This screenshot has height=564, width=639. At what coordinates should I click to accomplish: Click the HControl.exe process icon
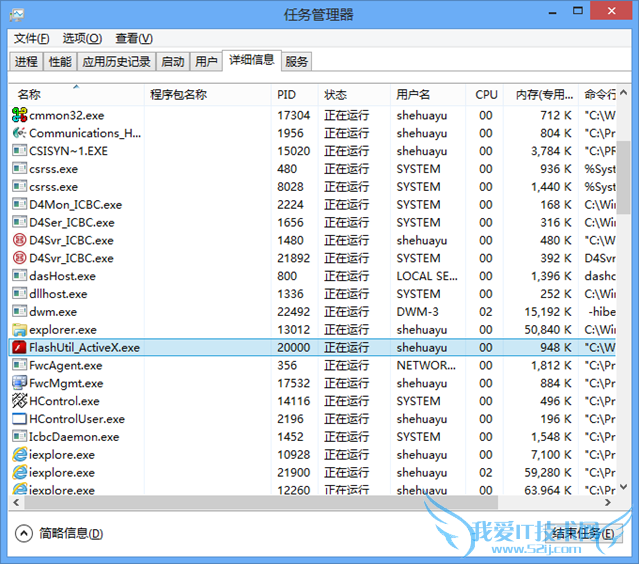[19, 401]
